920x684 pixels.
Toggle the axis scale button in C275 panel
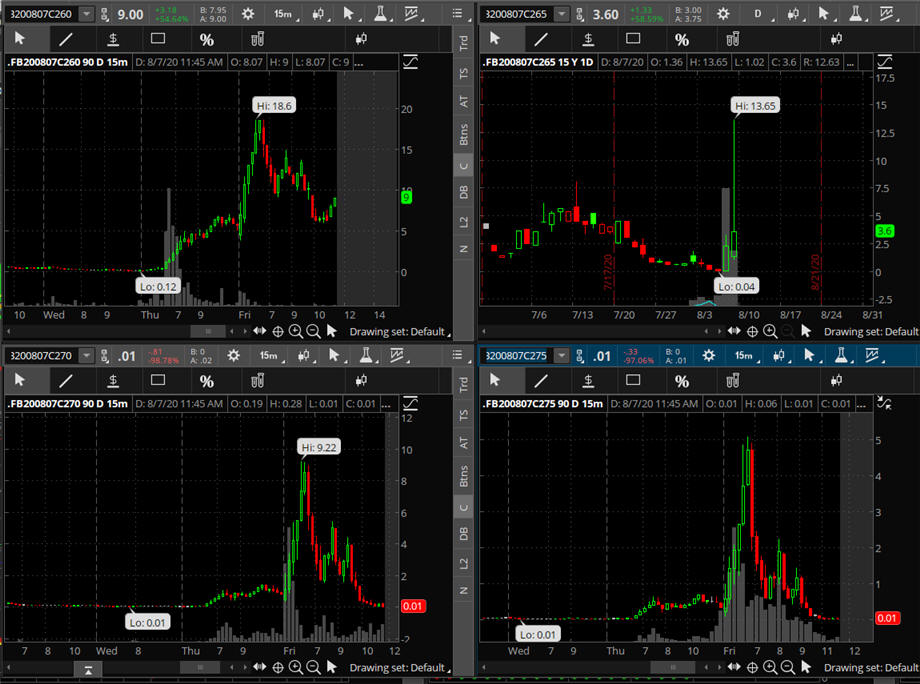[x=884, y=403]
